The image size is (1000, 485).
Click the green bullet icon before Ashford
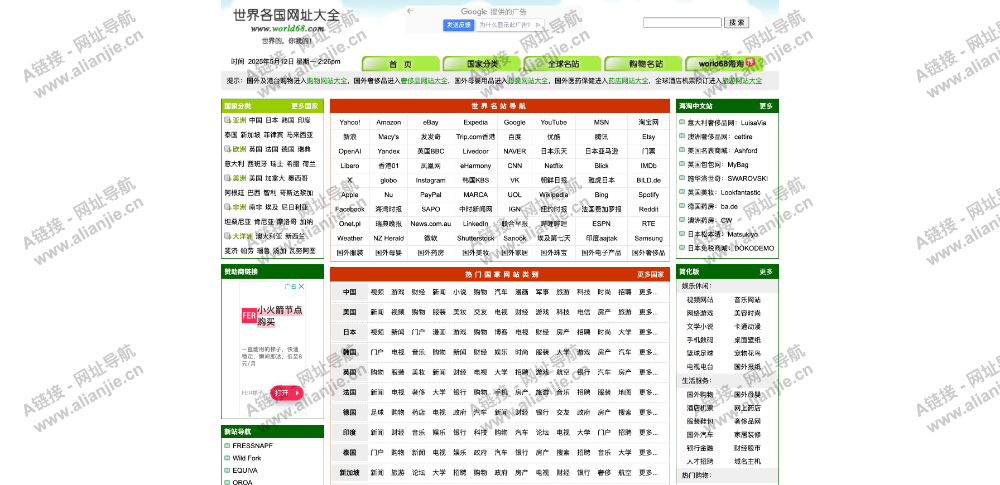click(x=682, y=151)
